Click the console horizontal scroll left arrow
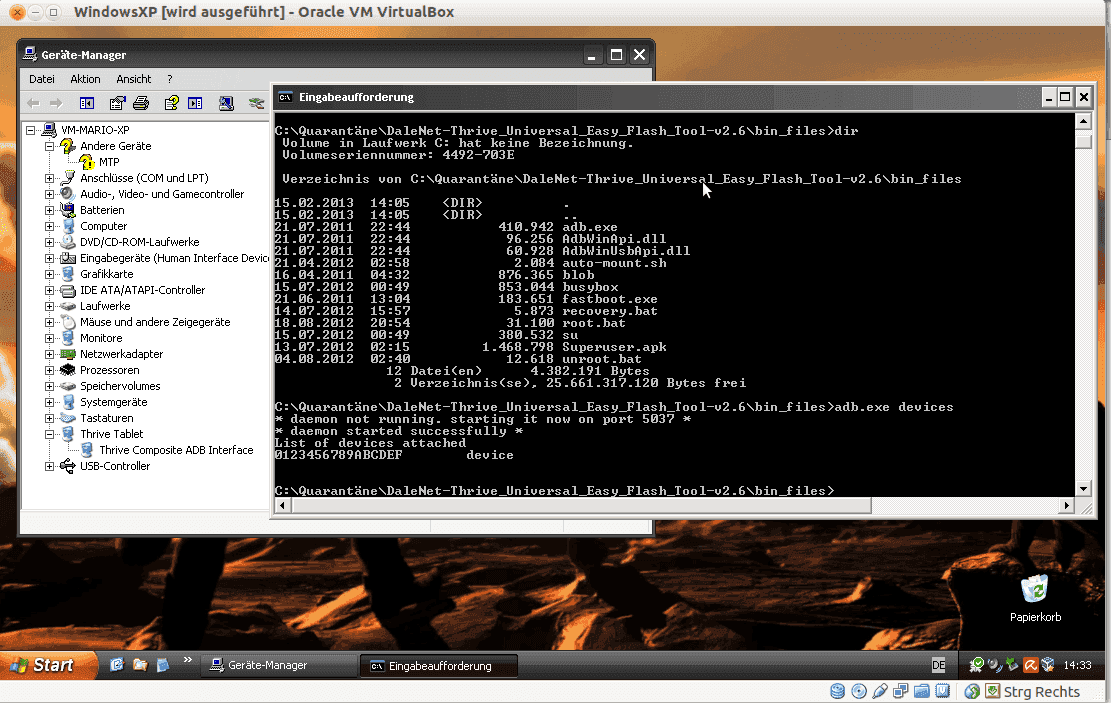1111x703 pixels. pyautogui.click(x=283, y=505)
